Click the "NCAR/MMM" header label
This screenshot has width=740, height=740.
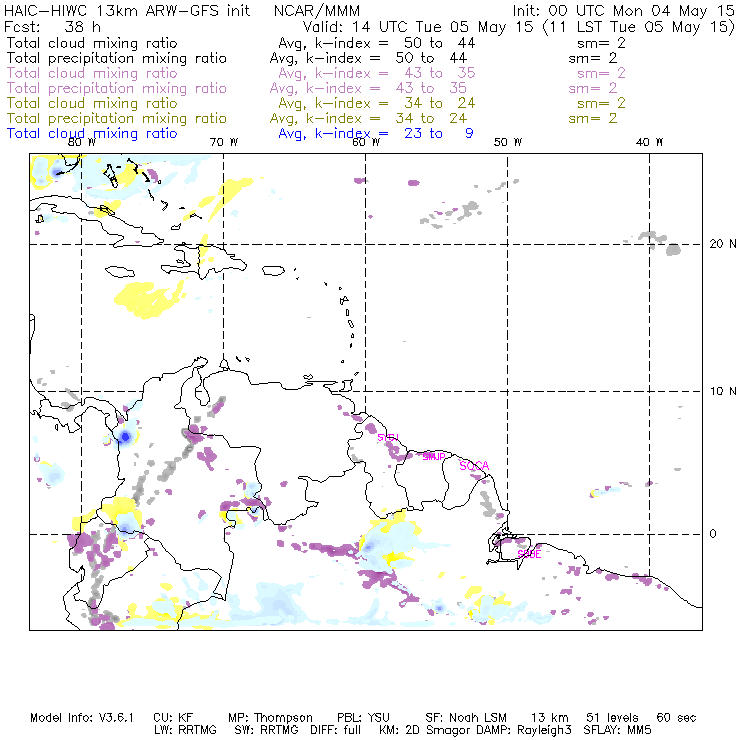pyautogui.click(x=317, y=11)
